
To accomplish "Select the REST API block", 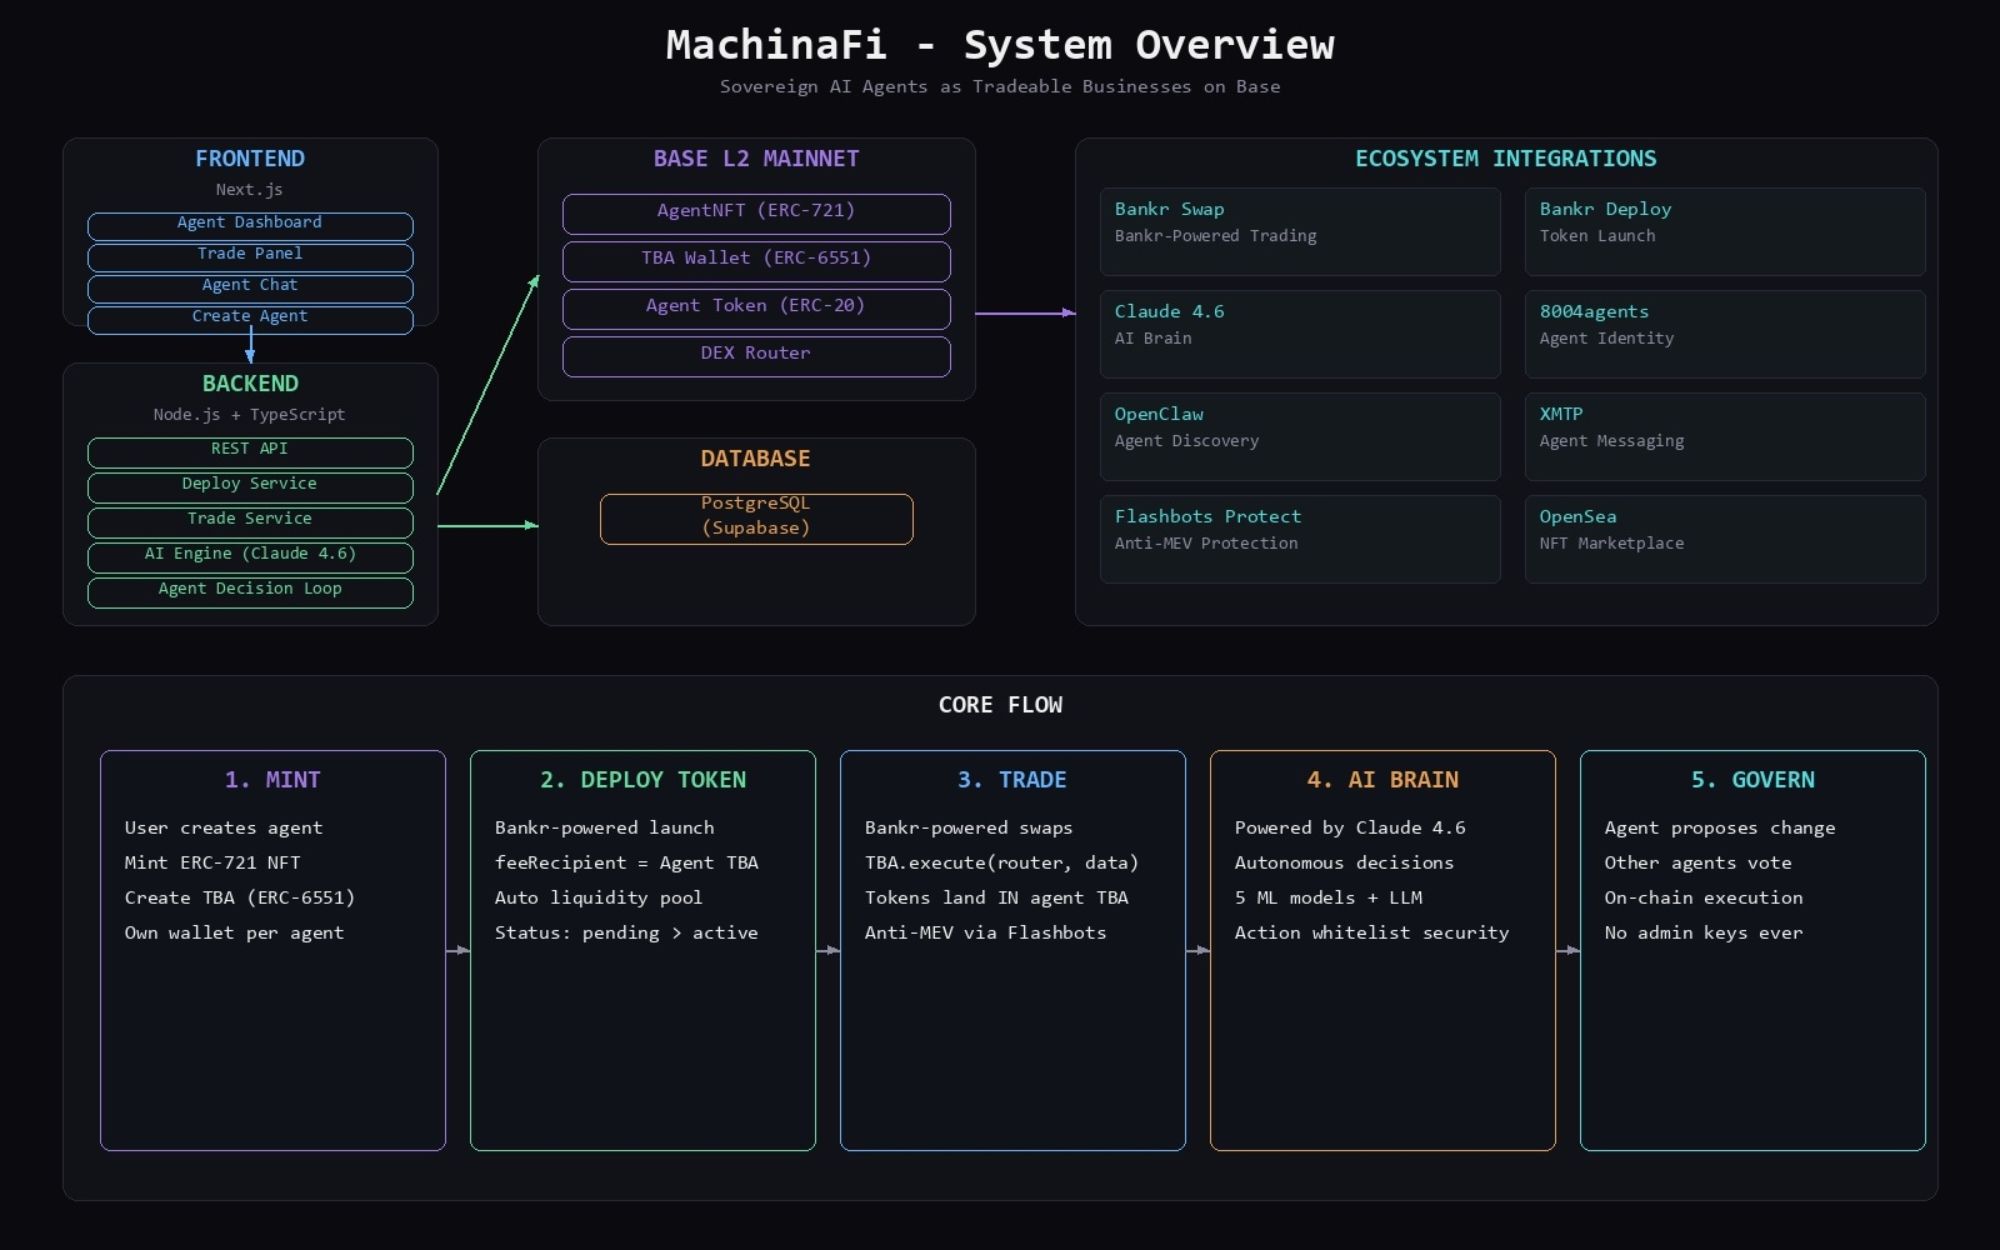I will 250,452.
